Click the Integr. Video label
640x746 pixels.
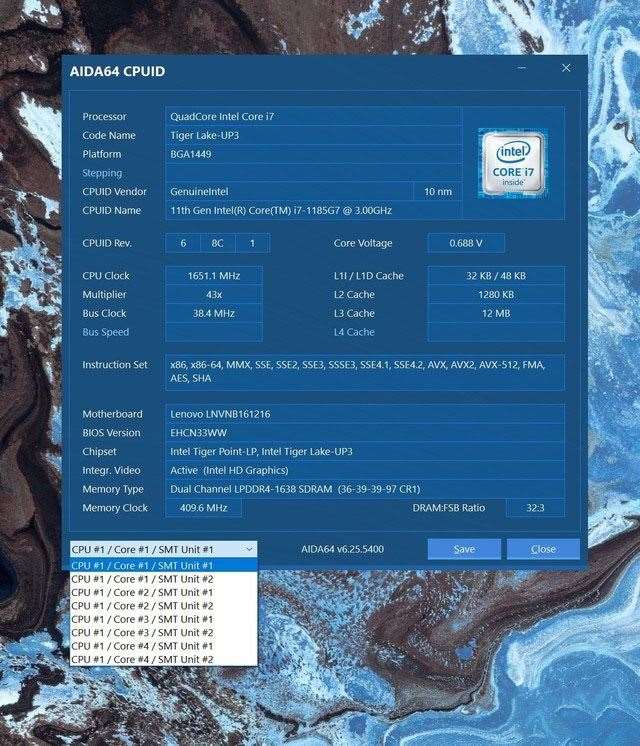[111, 471]
